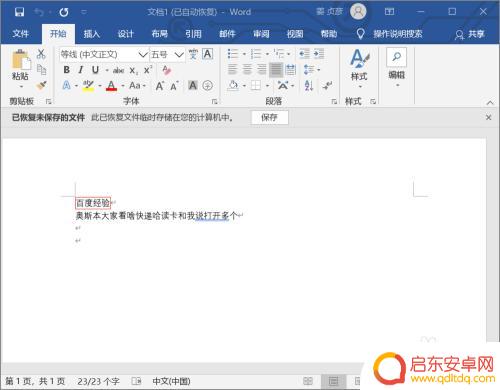Toggle strikethrough abc formatting
Viewport: 500px width, 390px height.
click(118, 70)
